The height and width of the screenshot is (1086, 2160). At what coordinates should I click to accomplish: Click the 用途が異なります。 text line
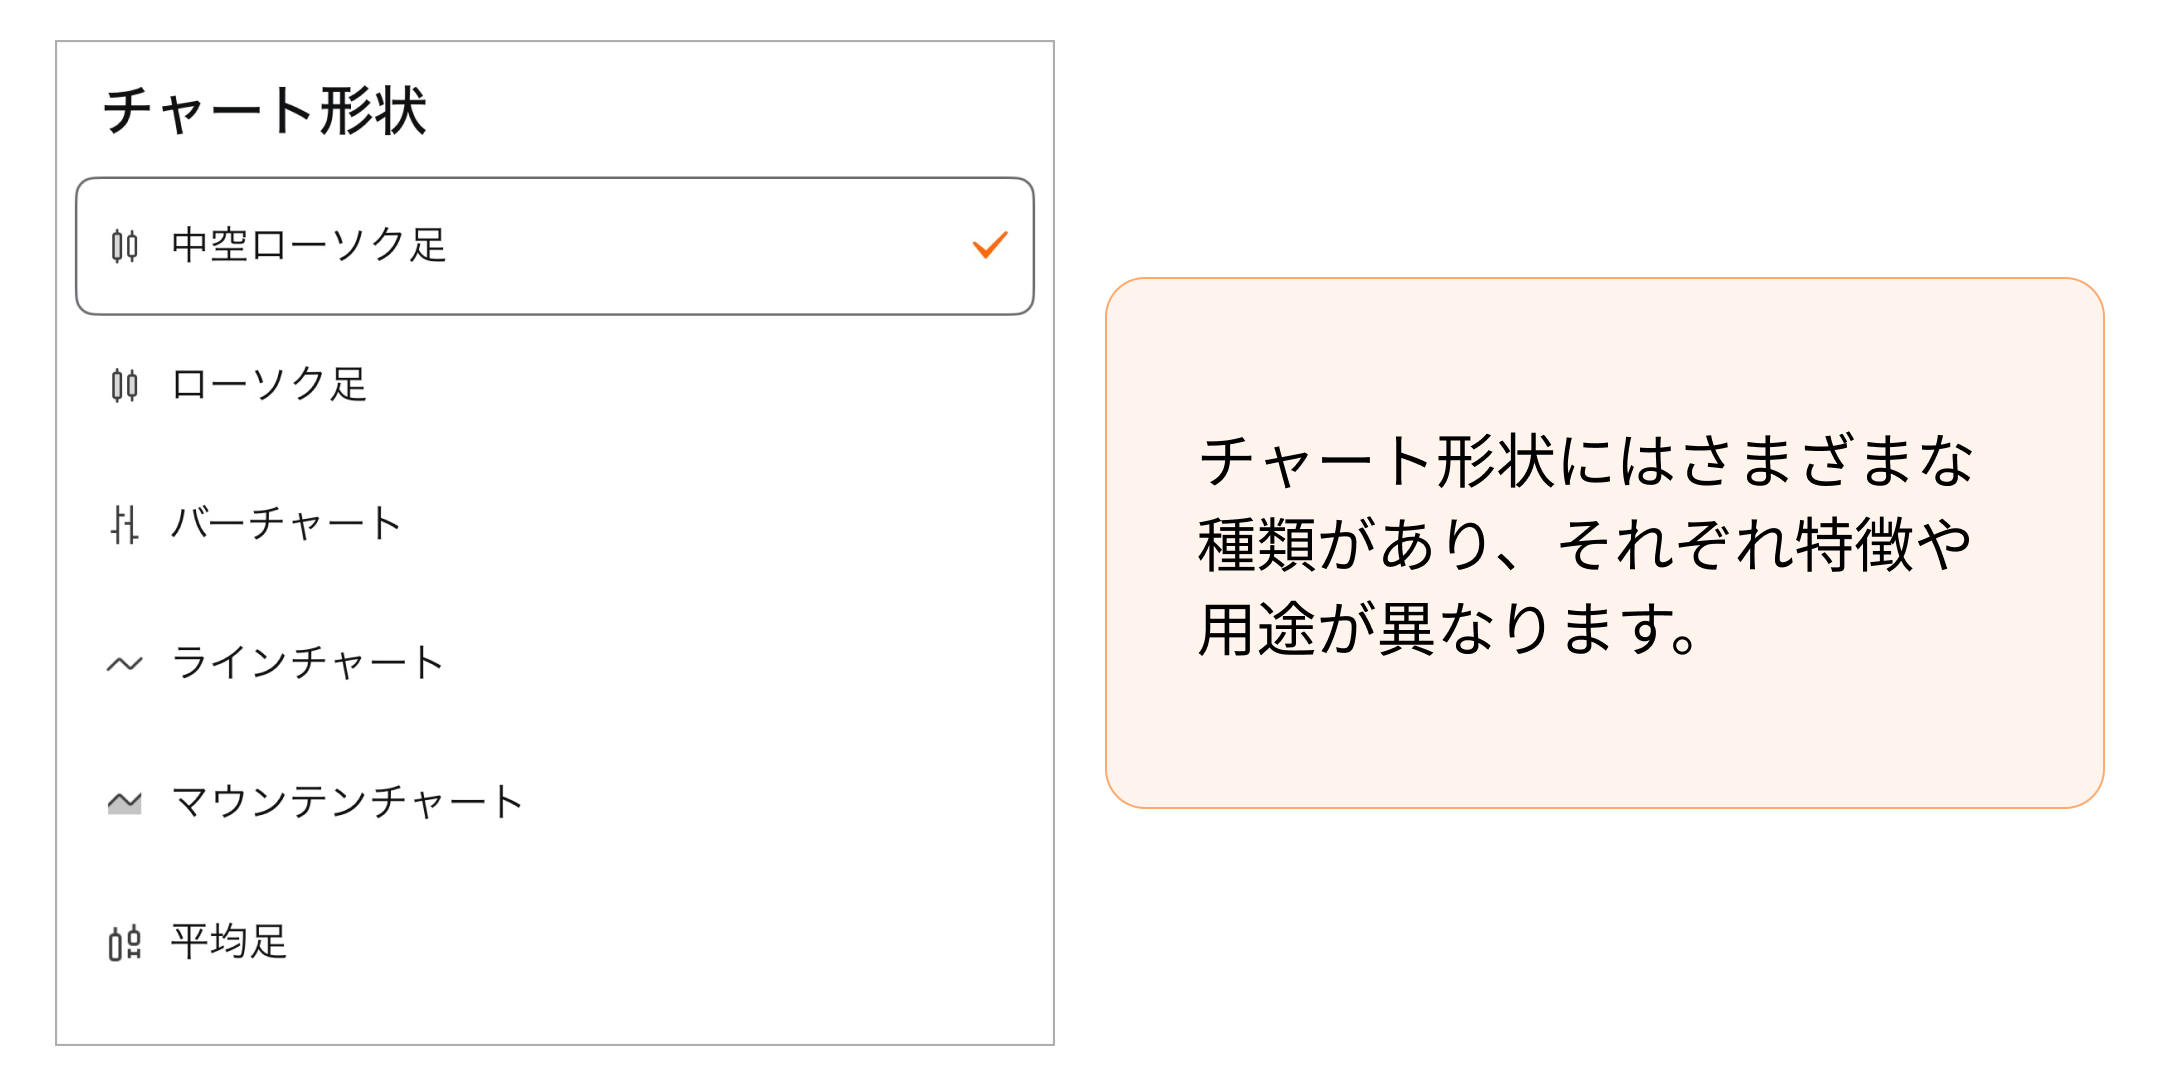tap(1448, 630)
